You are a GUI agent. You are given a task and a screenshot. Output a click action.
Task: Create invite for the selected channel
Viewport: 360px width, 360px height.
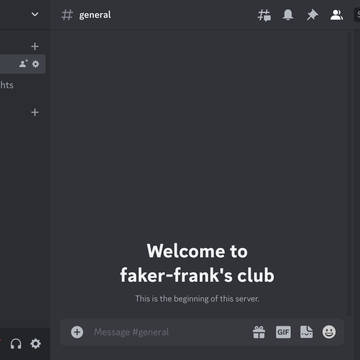[23, 64]
